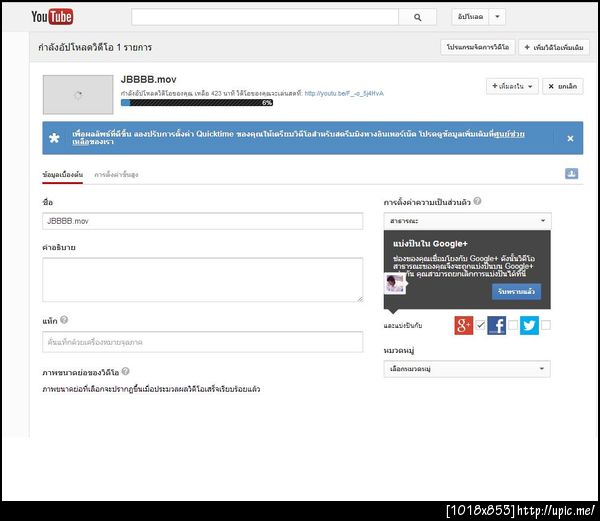This screenshot has width=600, height=521.
Task: Click the add more videos button
Action: click(554, 47)
